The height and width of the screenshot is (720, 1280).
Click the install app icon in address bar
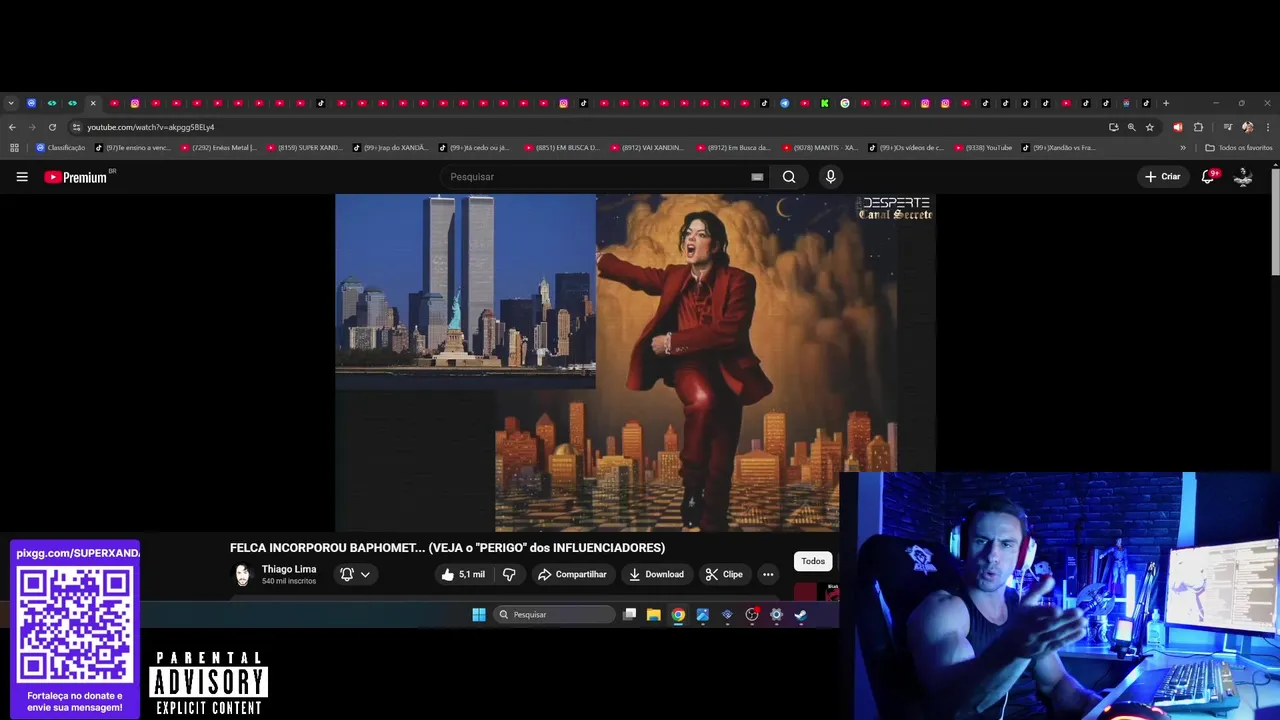(x=1113, y=127)
